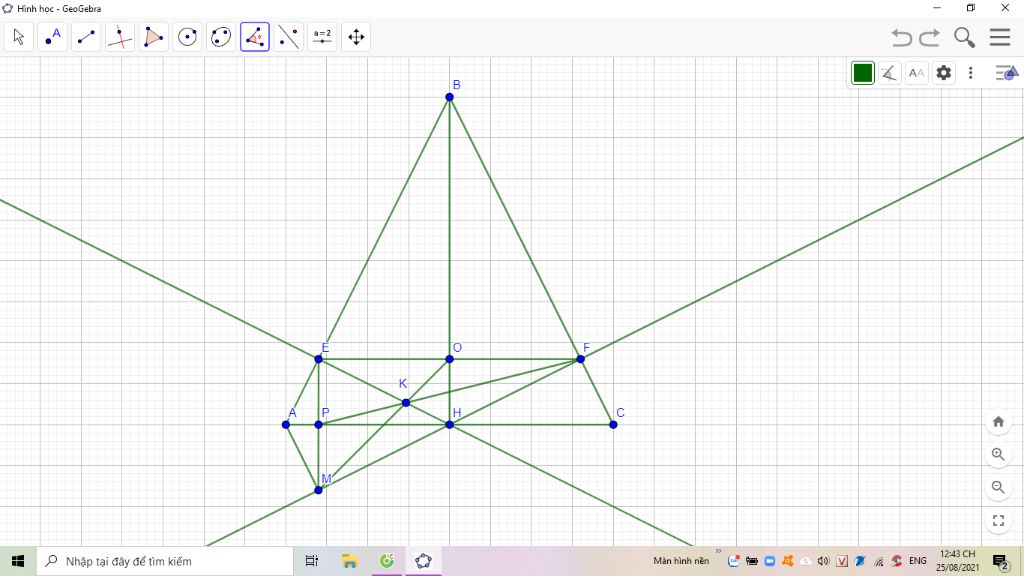This screenshot has height=576, width=1024.
Task: Open the AA label text size option
Action: pyautogui.click(x=916, y=73)
